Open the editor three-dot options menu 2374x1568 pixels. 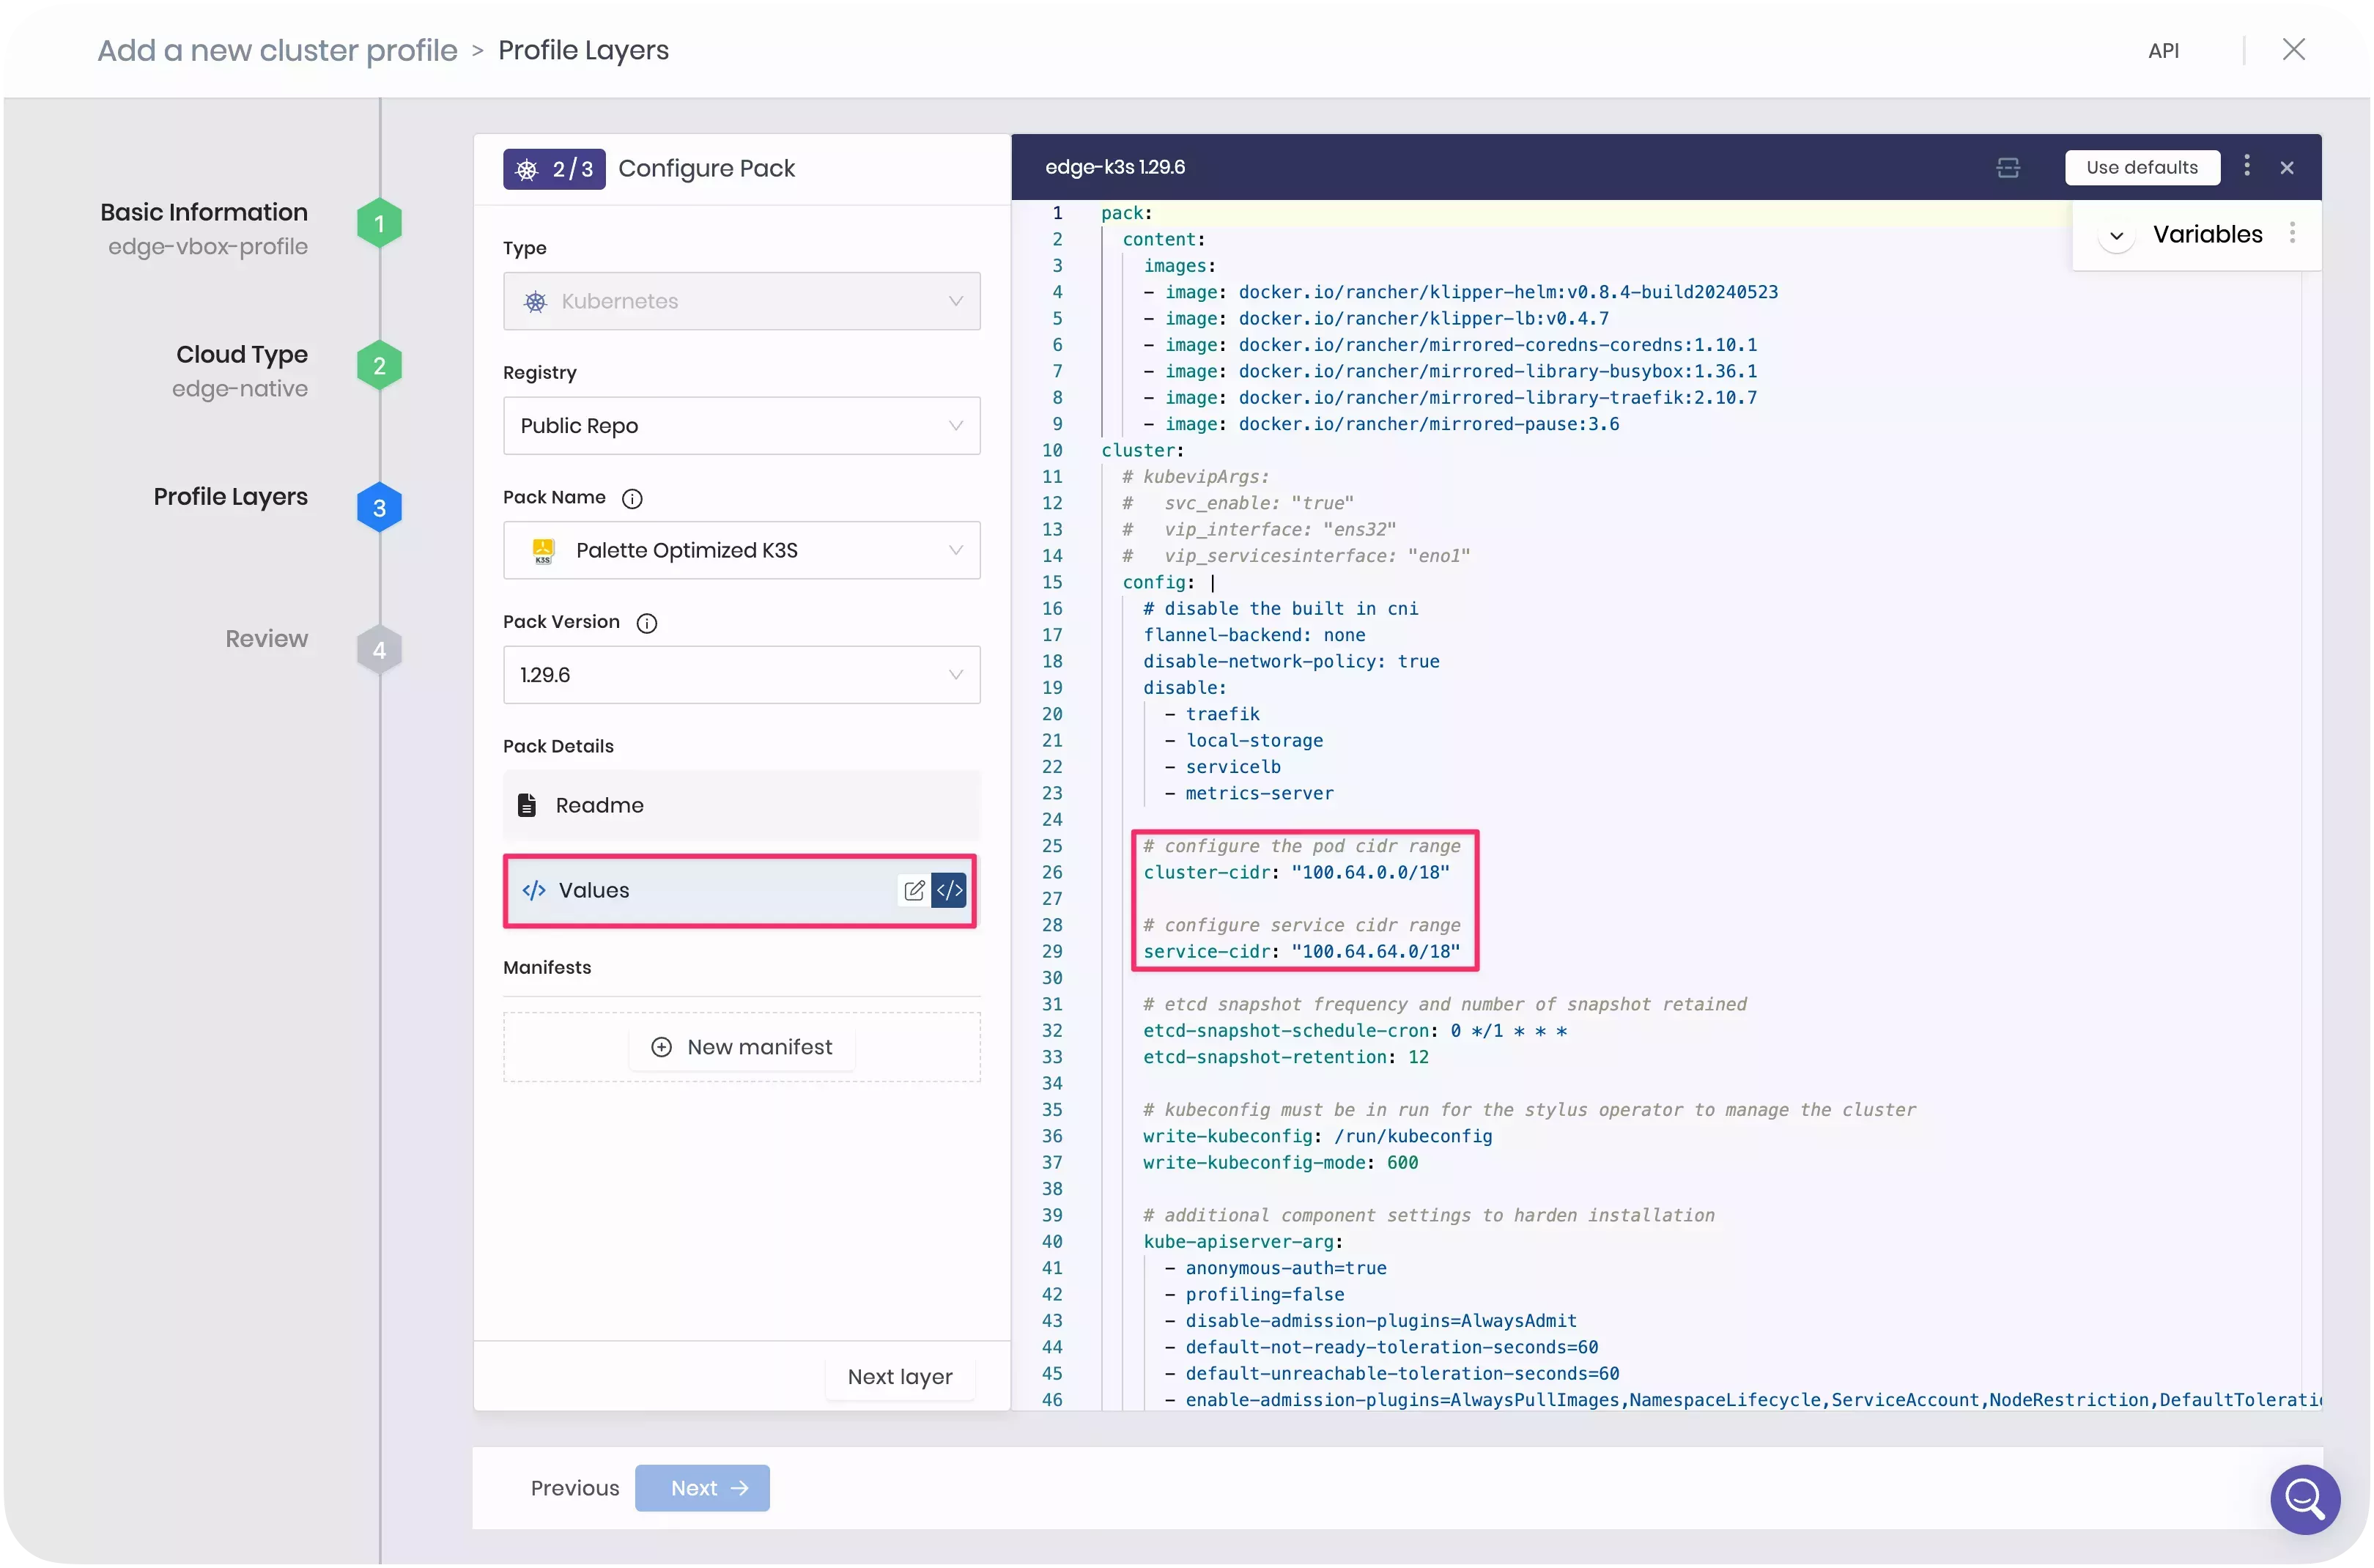(2246, 167)
